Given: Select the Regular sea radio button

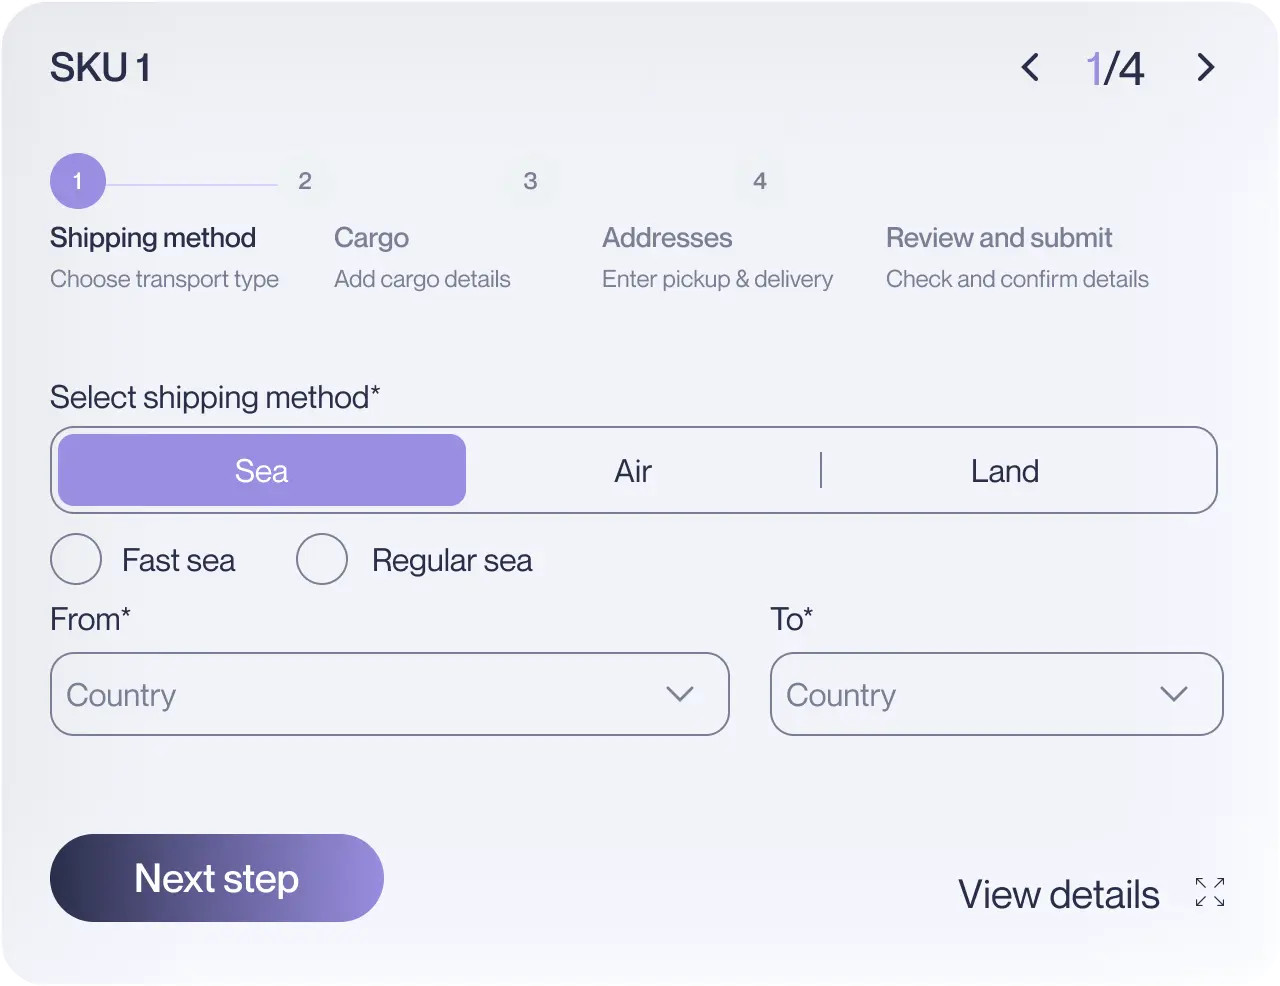Looking at the screenshot, I should tap(322, 559).
